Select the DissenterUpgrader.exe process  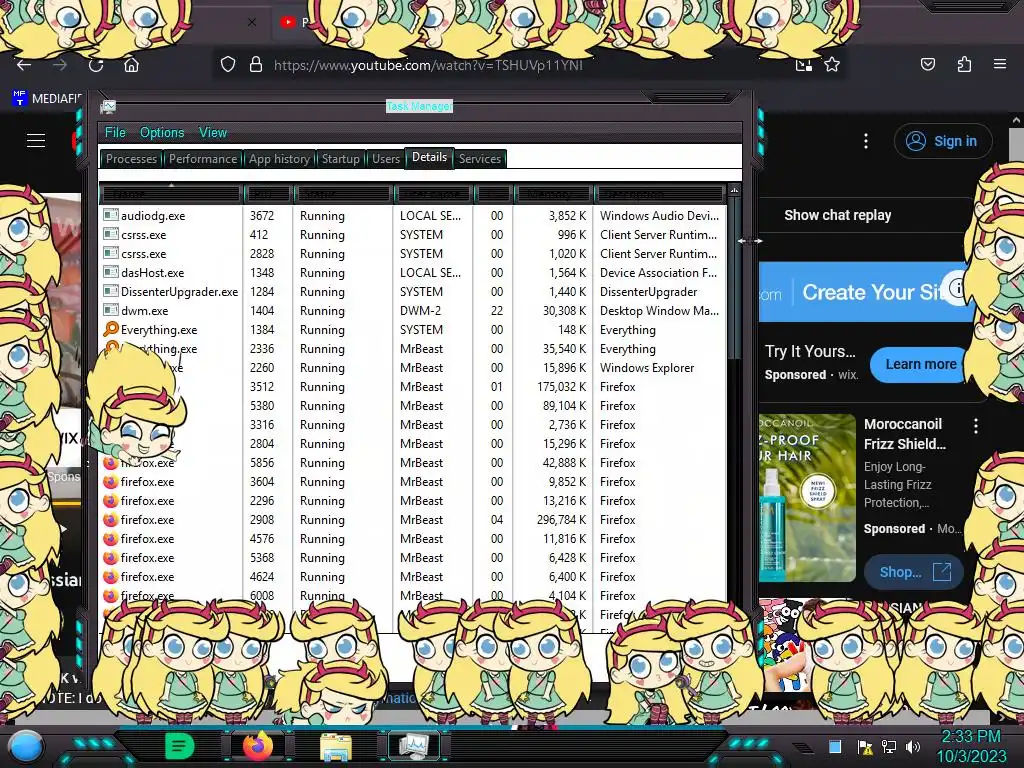click(x=413, y=291)
